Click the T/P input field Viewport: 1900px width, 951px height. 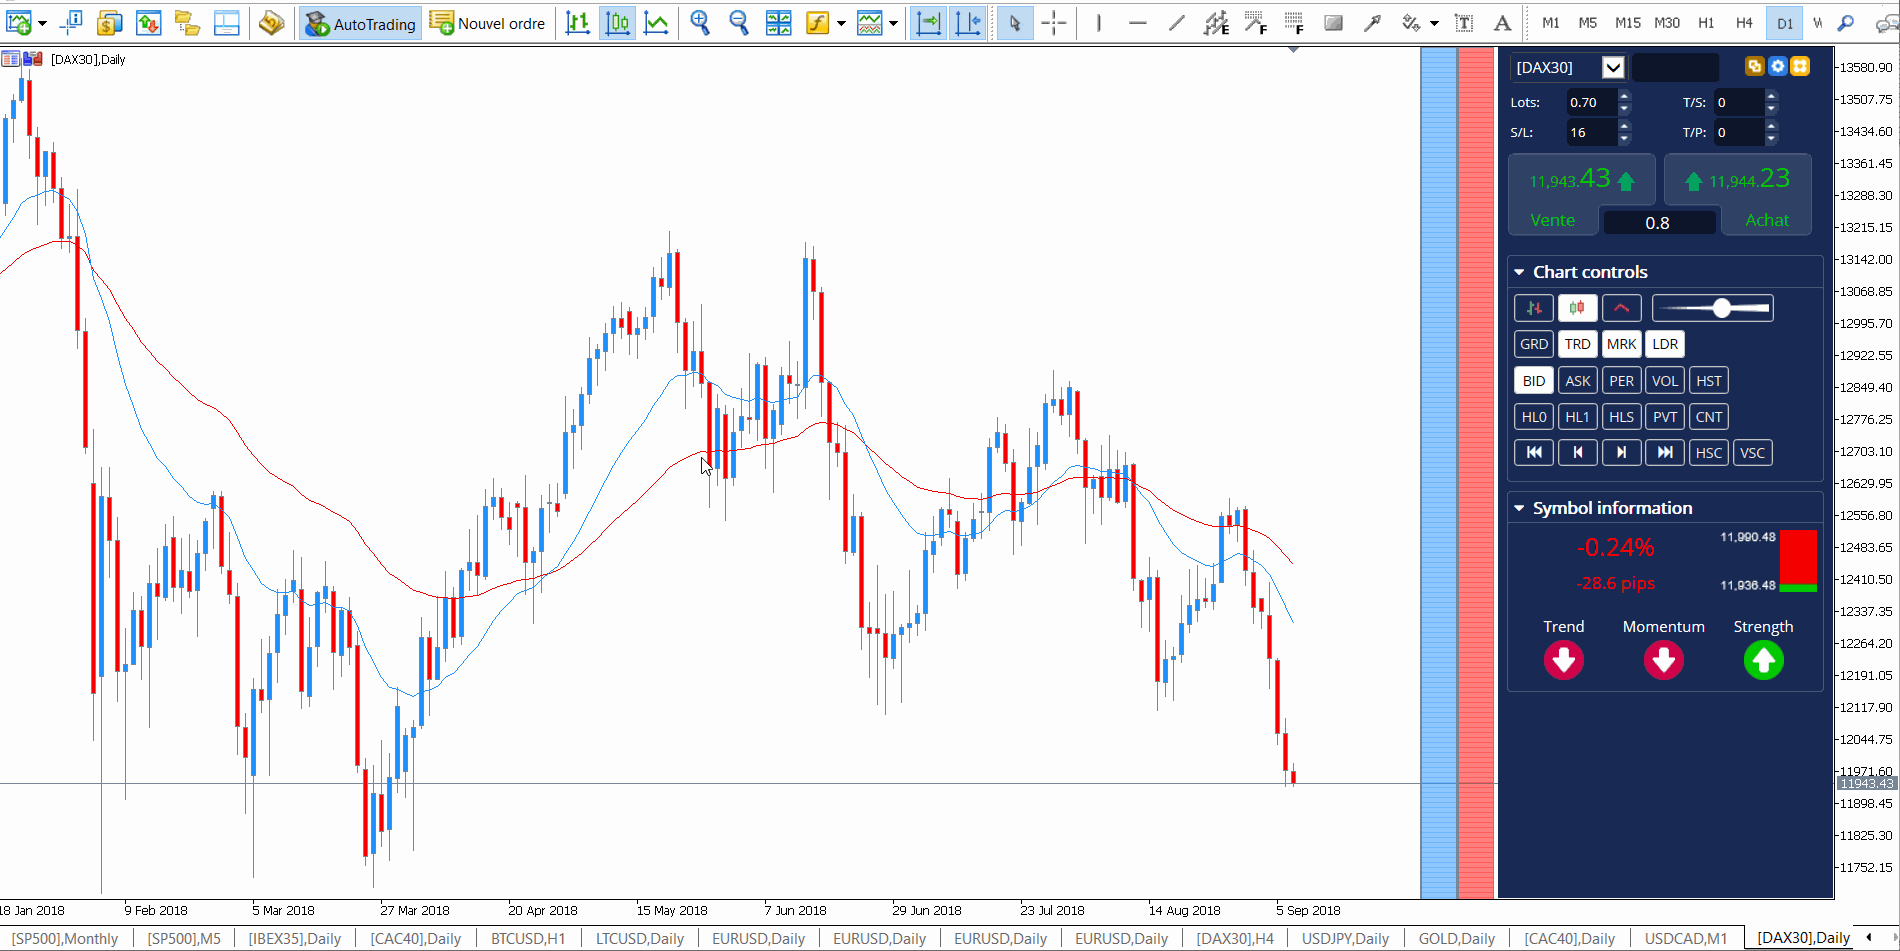click(1738, 132)
